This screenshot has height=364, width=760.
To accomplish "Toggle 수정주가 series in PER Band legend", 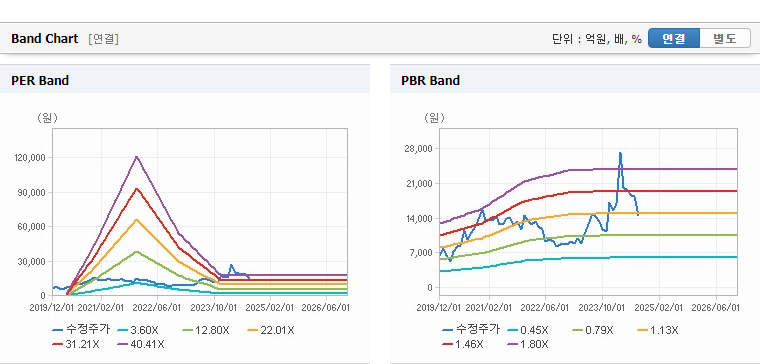I will (81, 330).
